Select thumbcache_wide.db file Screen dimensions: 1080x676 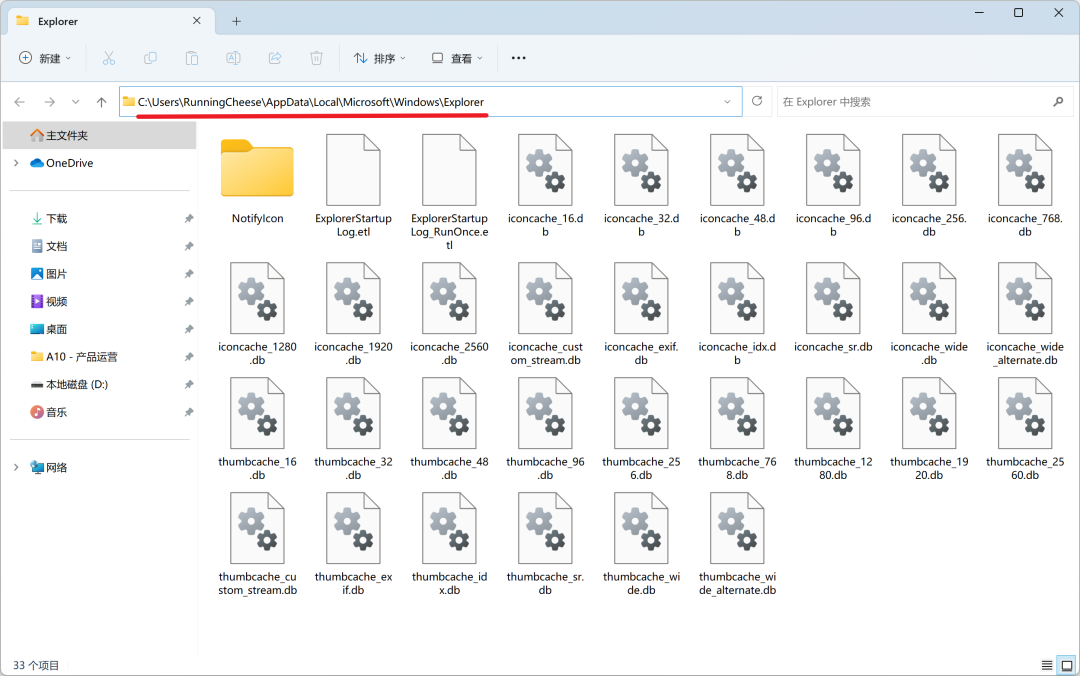pos(641,544)
